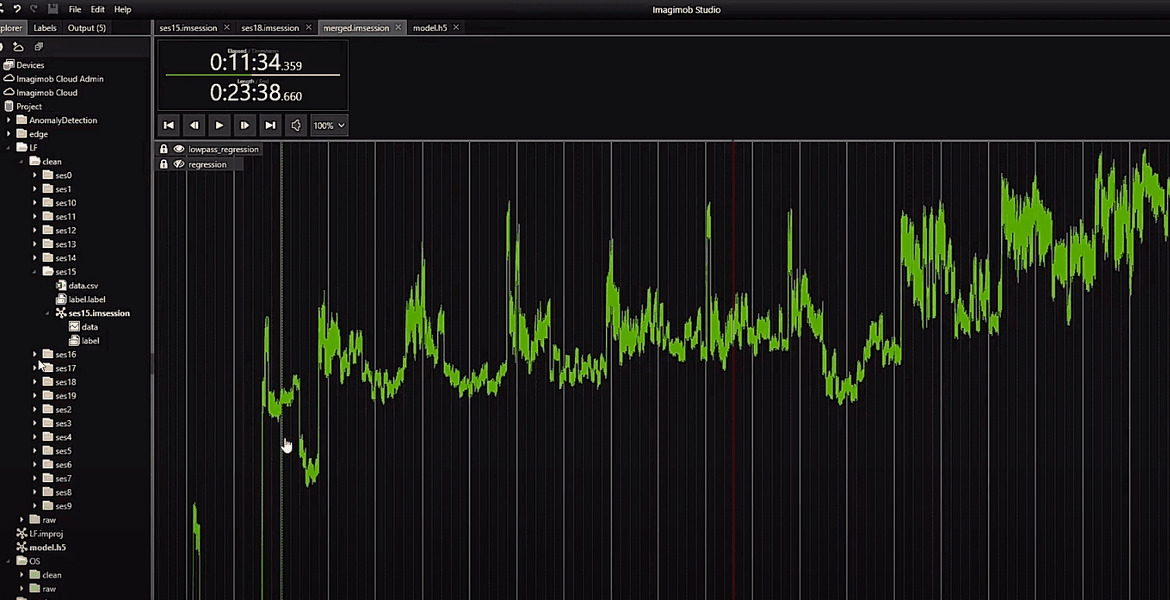This screenshot has height=600, width=1170.
Task: Toggle visibility of lowpass_regression track
Action: [179, 149]
